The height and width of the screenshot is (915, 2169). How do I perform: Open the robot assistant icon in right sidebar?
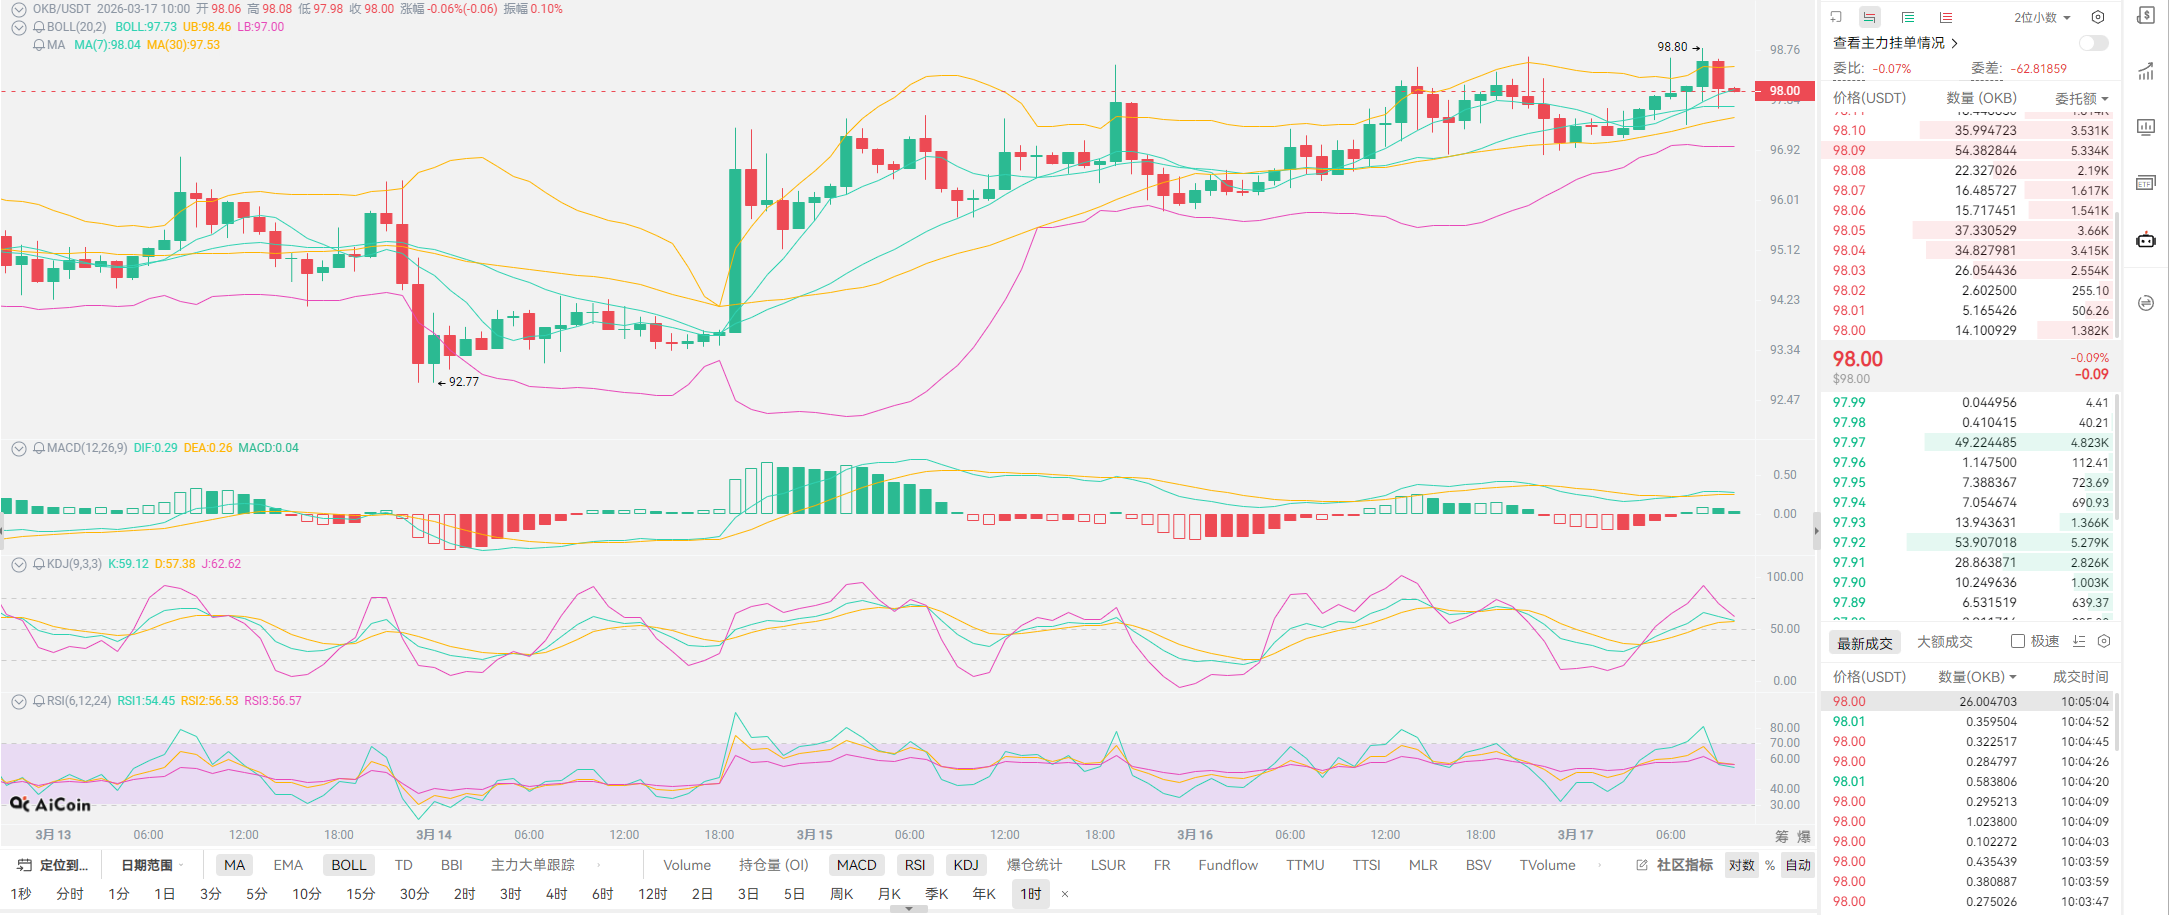click(2146, 240)
